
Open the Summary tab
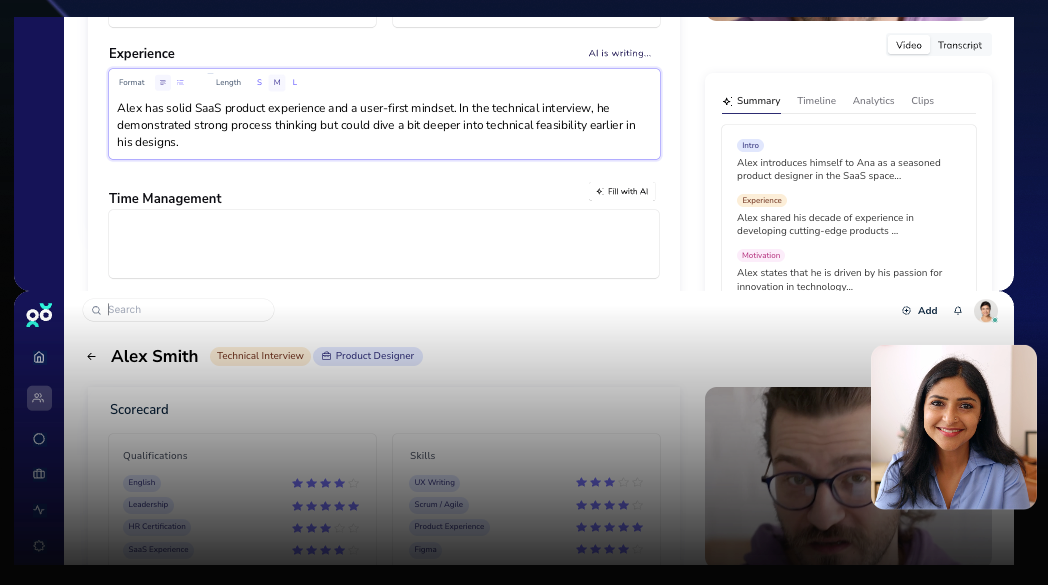pyautogui.click(x=751, y=101)
